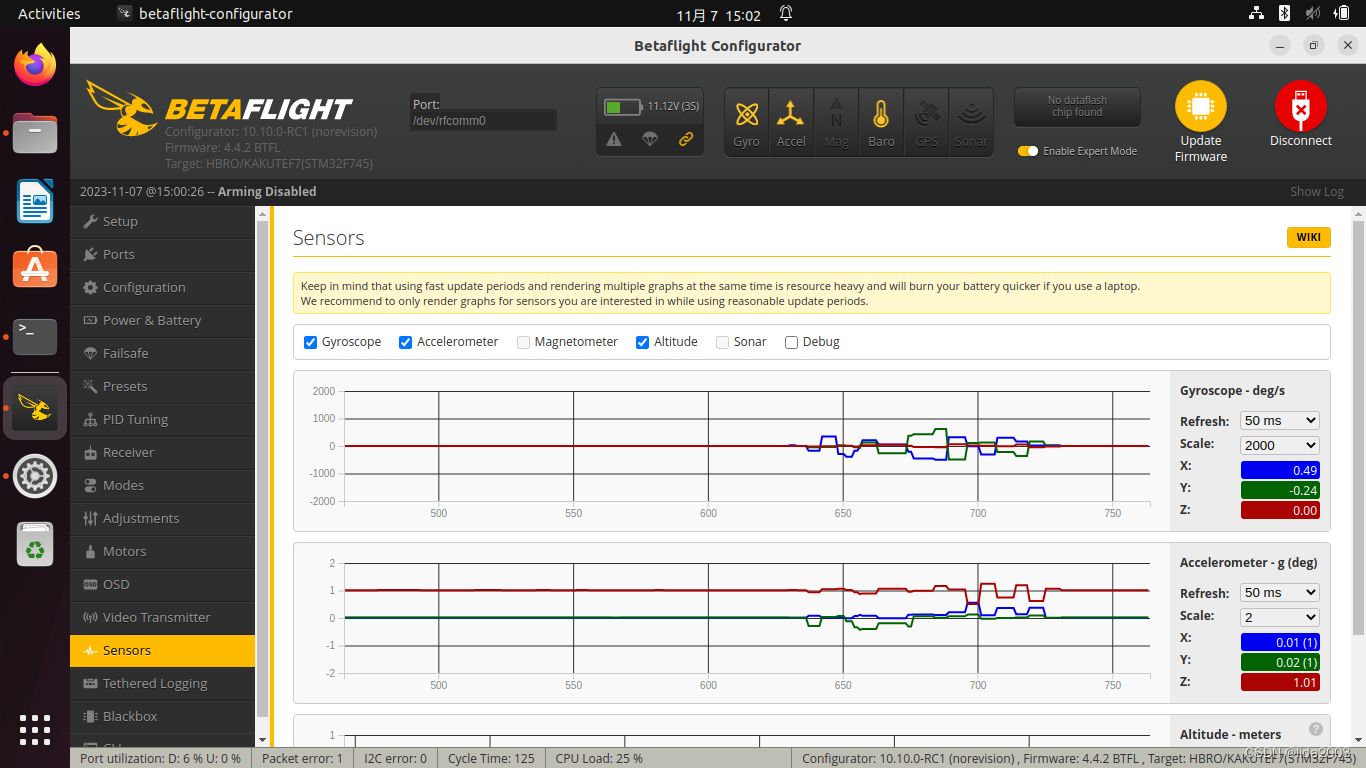The image size is (1366, 768).
Task: Open the Gyroscope Refresh rate dropdown
Action: pyautogui.click(x=1280, y=421)
